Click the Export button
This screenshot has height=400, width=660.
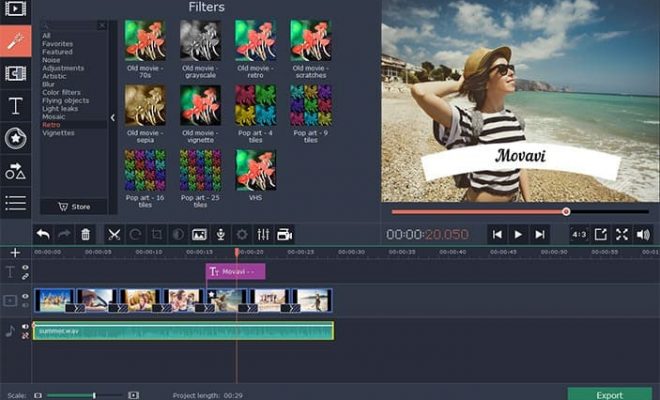pyautogui.click(x=609, y=394)
